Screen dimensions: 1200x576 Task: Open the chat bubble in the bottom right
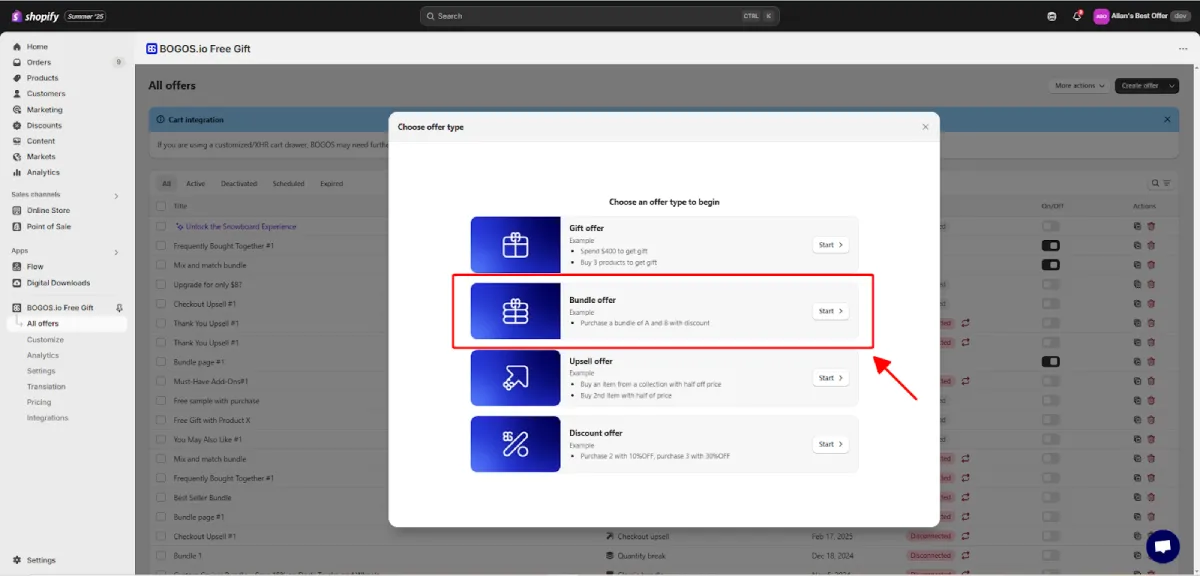click(x=1163, y=546)
